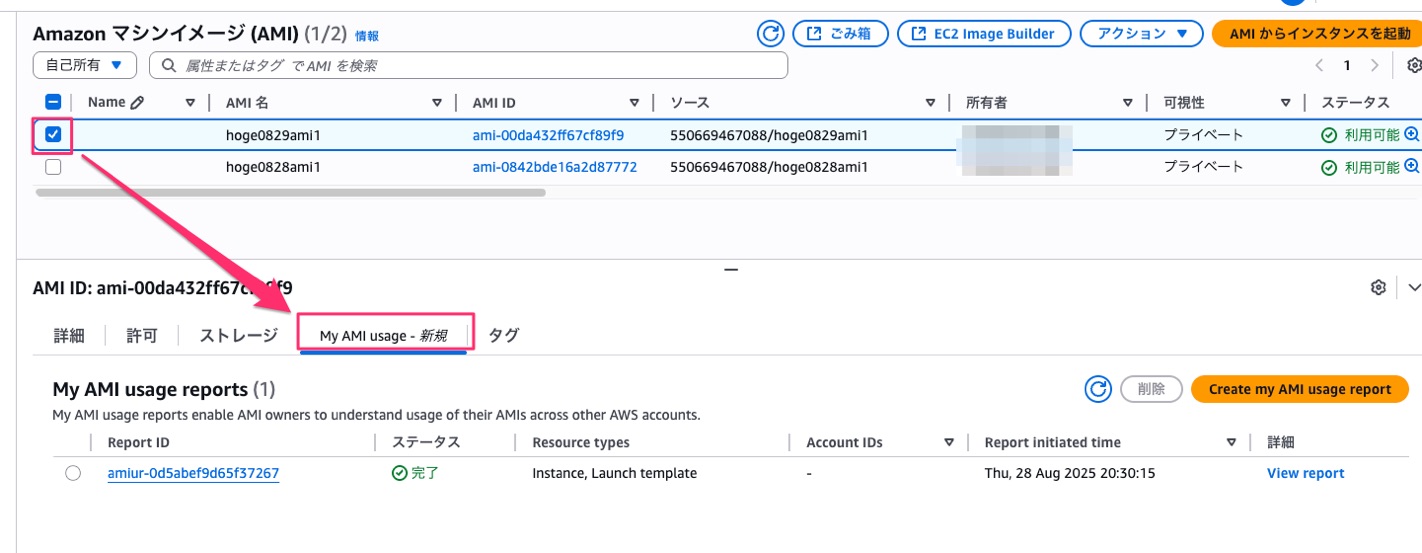The image size is (1422, 553).
Task: Sort by Report initiated time arrow
Action: [1232, 442]
